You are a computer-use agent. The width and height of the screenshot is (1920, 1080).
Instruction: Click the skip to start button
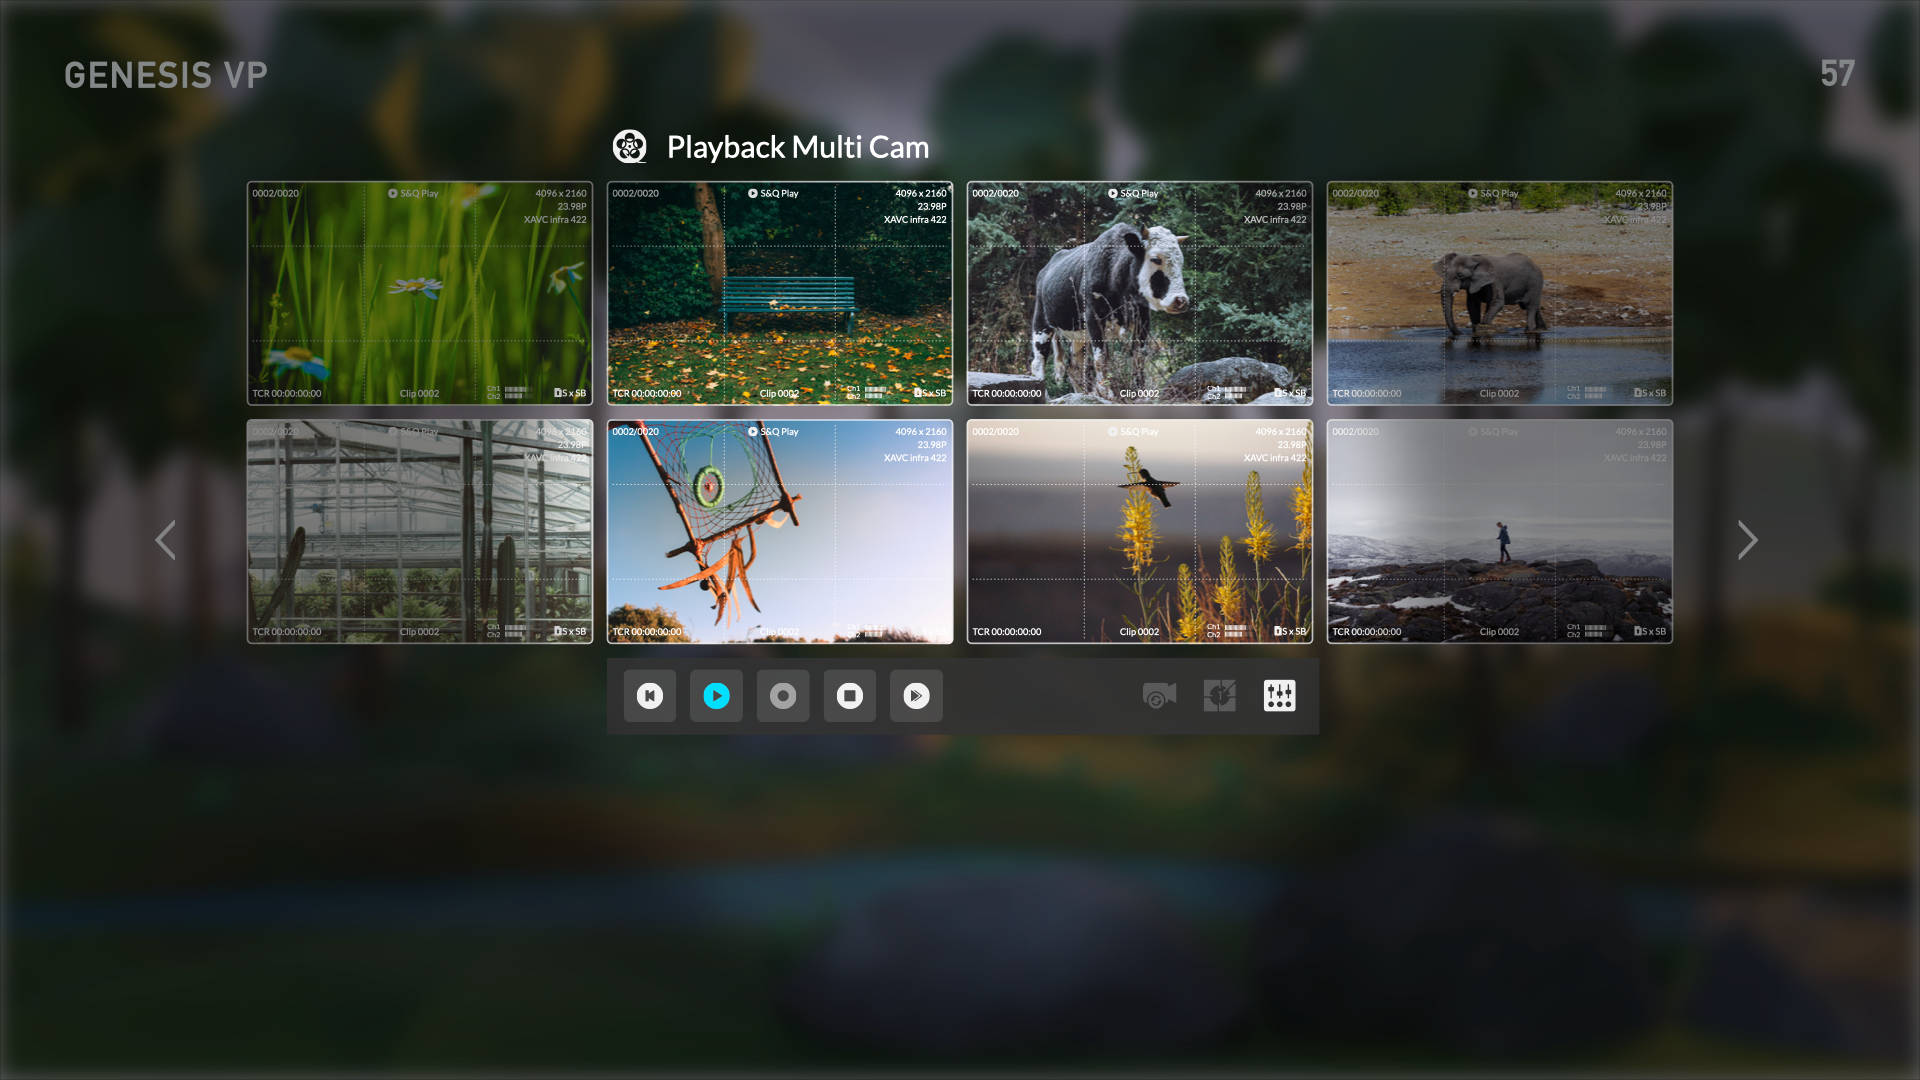650,696
